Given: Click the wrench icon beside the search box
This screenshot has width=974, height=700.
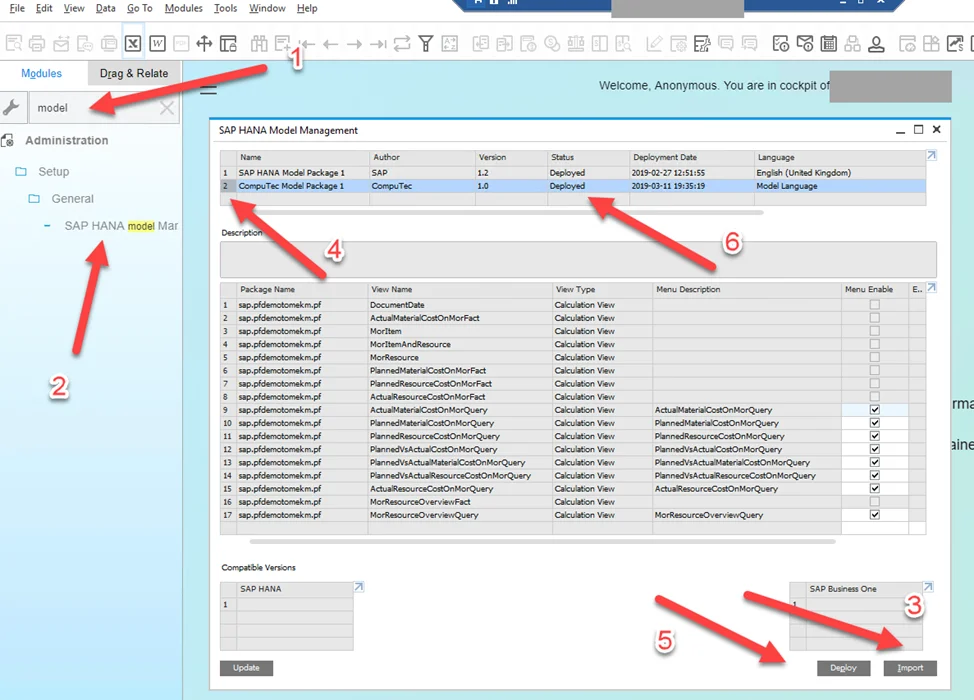Looking at the screenshot, I should pos(11,108).
